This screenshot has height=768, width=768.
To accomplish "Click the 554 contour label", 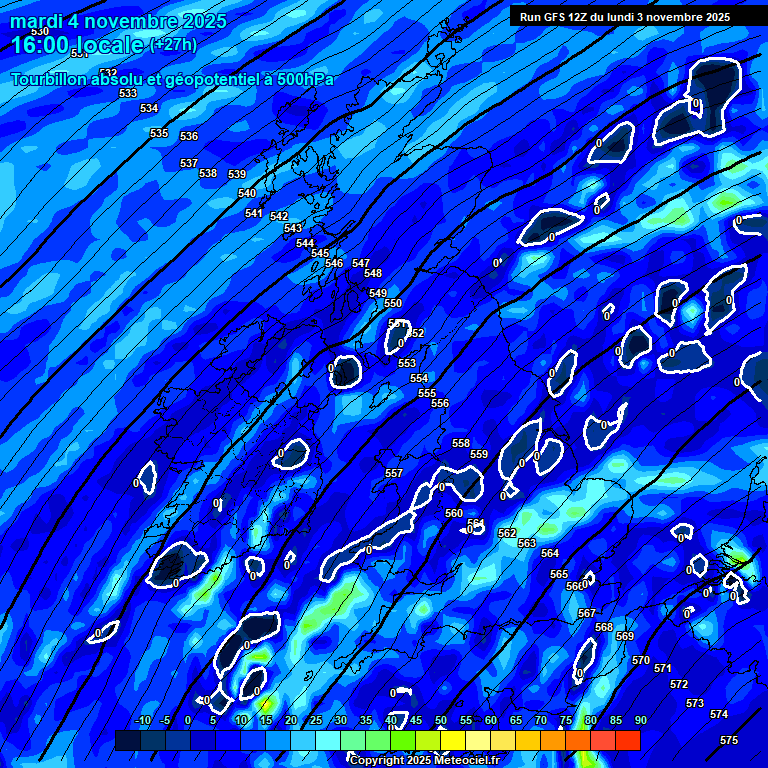I will click(x=419, y=378).
